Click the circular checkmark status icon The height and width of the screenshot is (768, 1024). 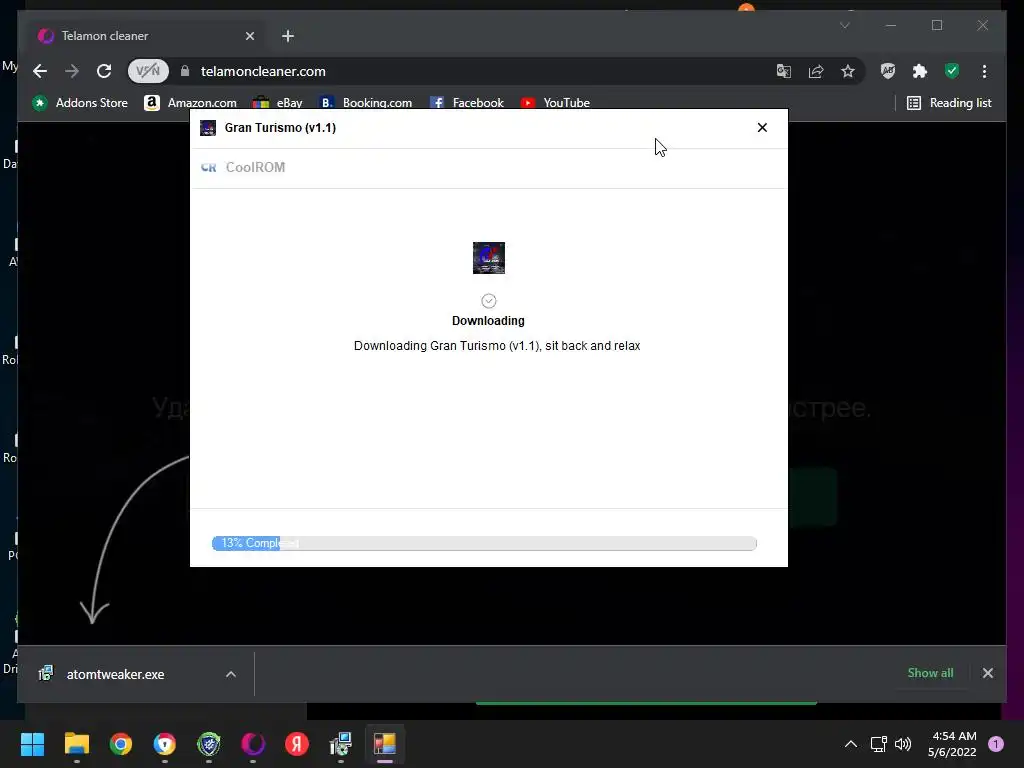pos(488,301)
